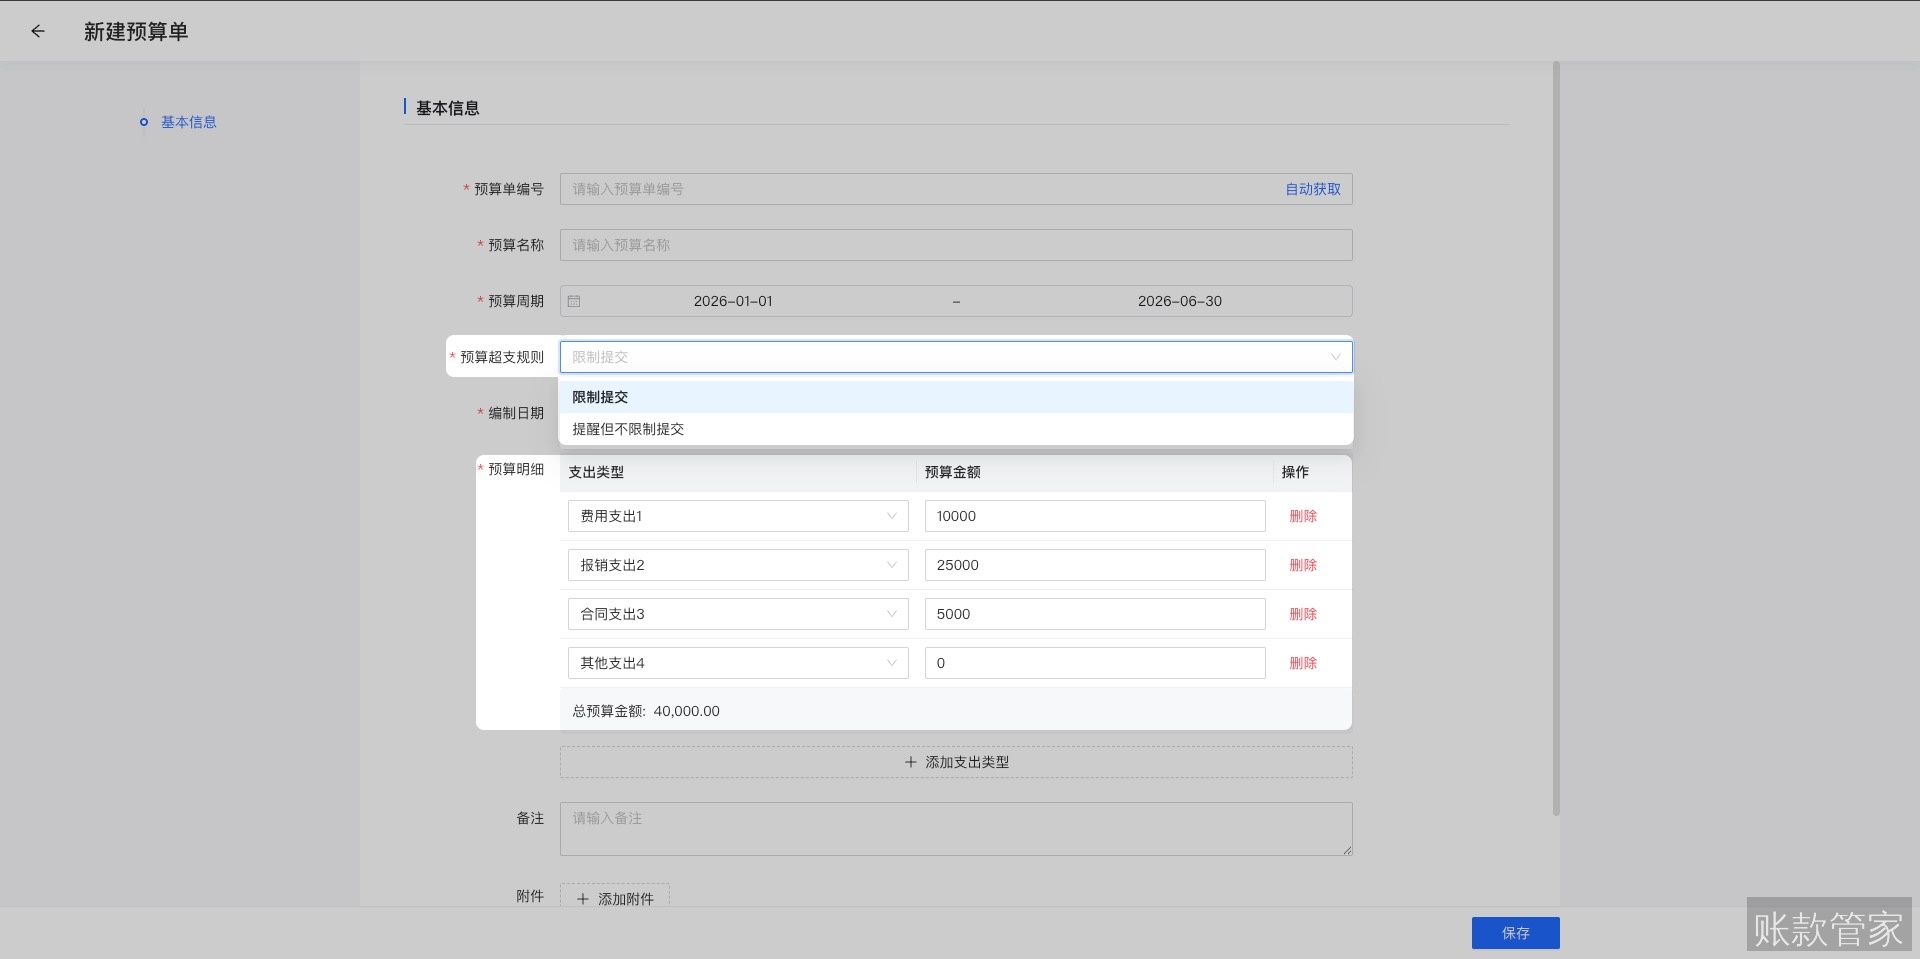Image resolution: width=1920 pixels, height=959 pixels.
Task: Delete the 其他支出4 row
Action: pyautogui.click(x=1302, y=663)
